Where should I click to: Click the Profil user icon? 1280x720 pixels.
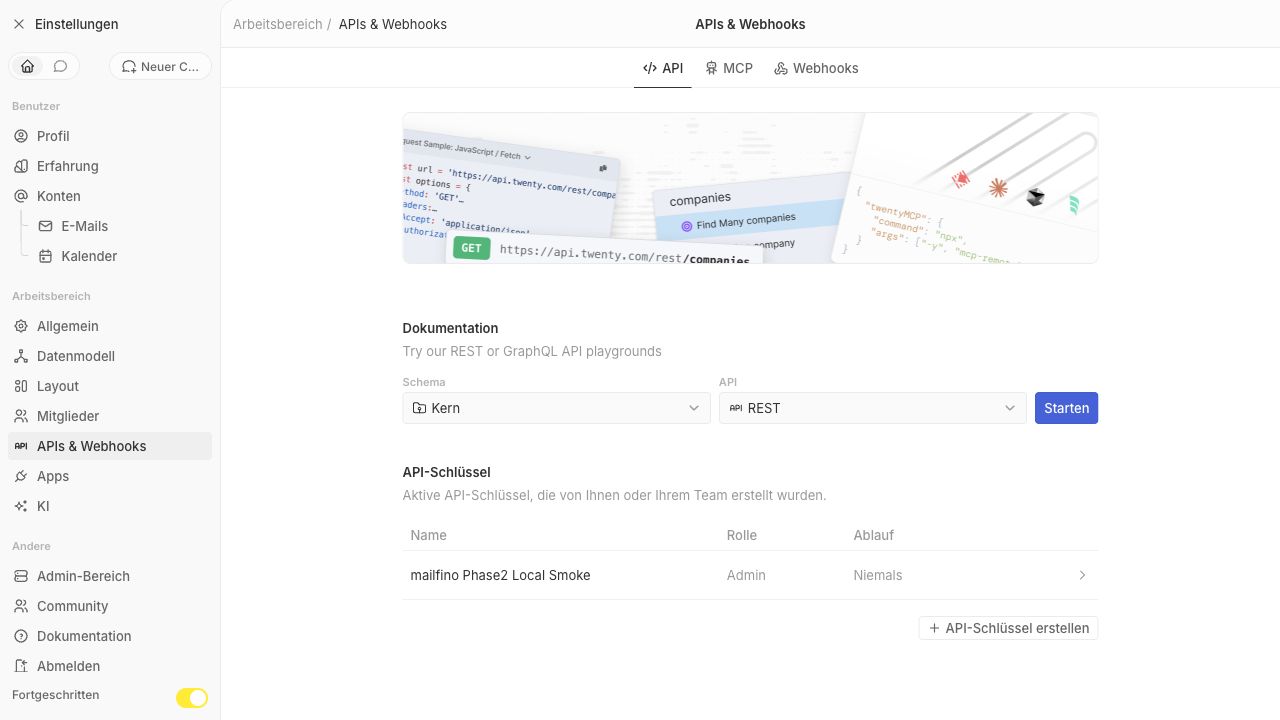(21, 136)
